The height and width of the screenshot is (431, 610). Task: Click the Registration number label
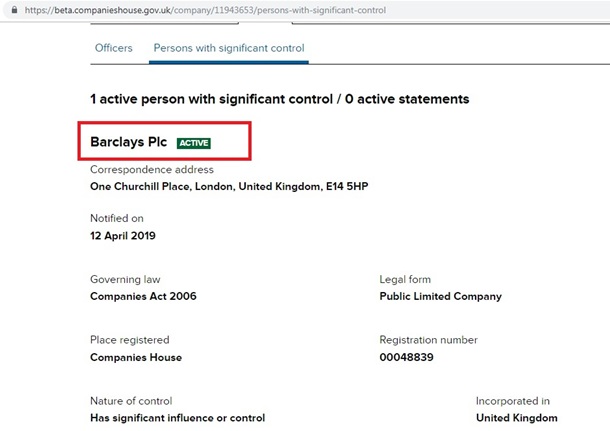point(431,340)
